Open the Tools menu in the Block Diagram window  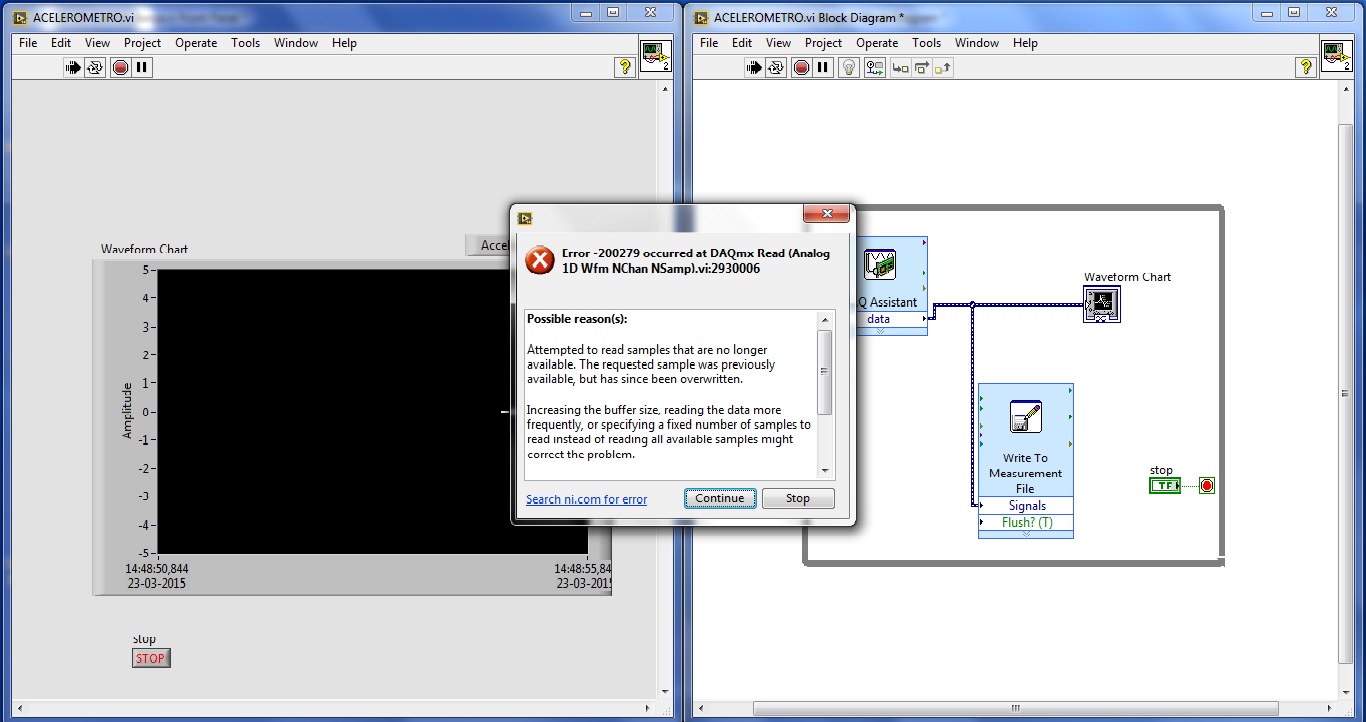click(926, 43)
